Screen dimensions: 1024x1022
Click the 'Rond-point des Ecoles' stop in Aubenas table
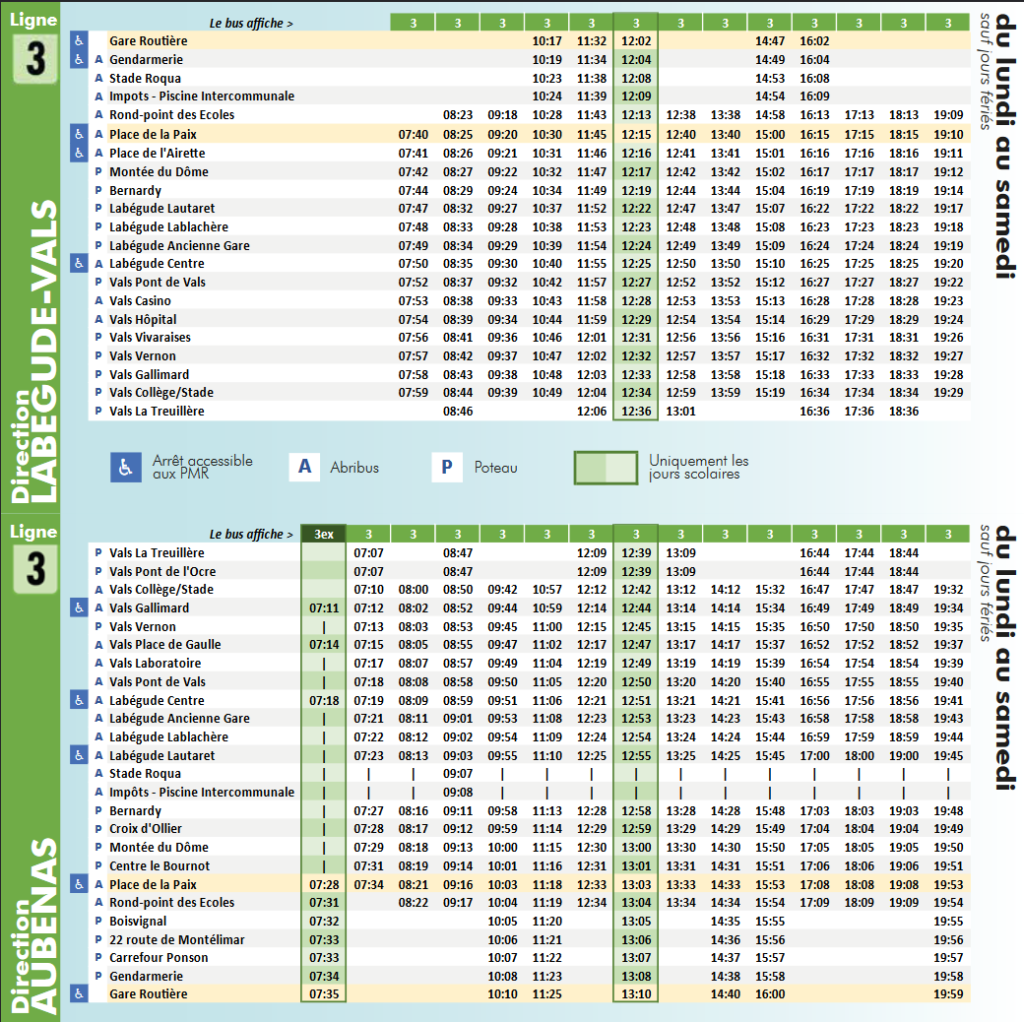pyautogui.click(x=172, y=902)
